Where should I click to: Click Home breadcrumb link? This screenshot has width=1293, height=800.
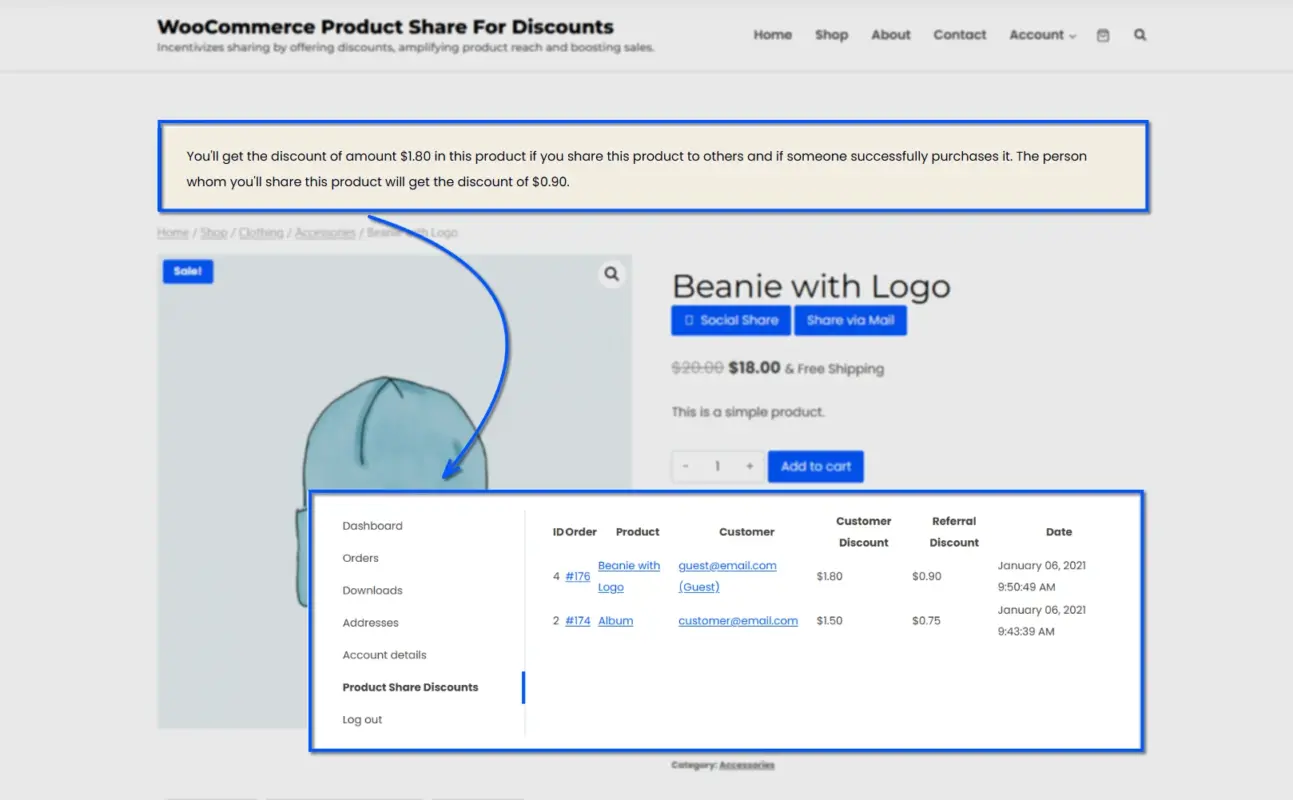173,232
